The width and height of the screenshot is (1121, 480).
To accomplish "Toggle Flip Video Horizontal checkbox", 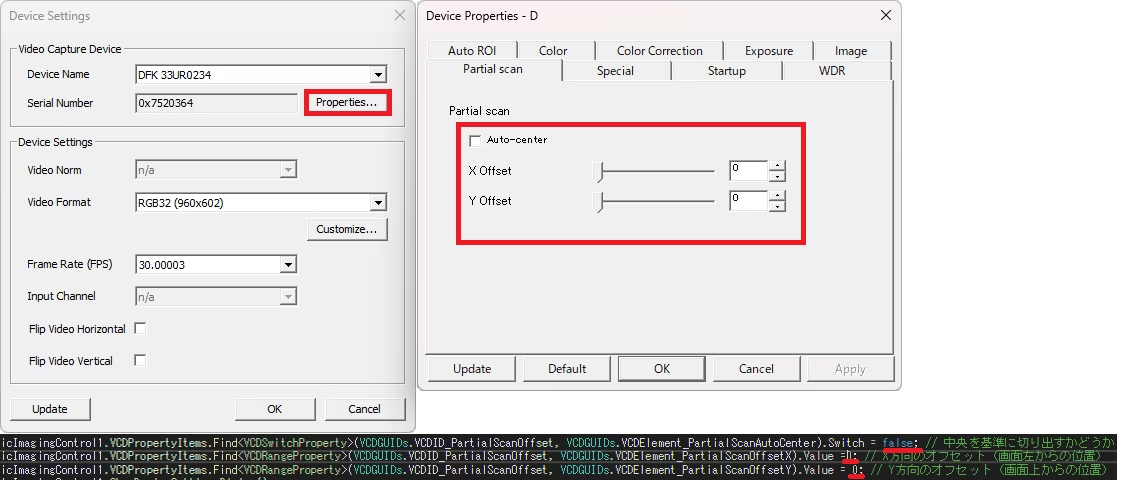I will click(140, 329).
